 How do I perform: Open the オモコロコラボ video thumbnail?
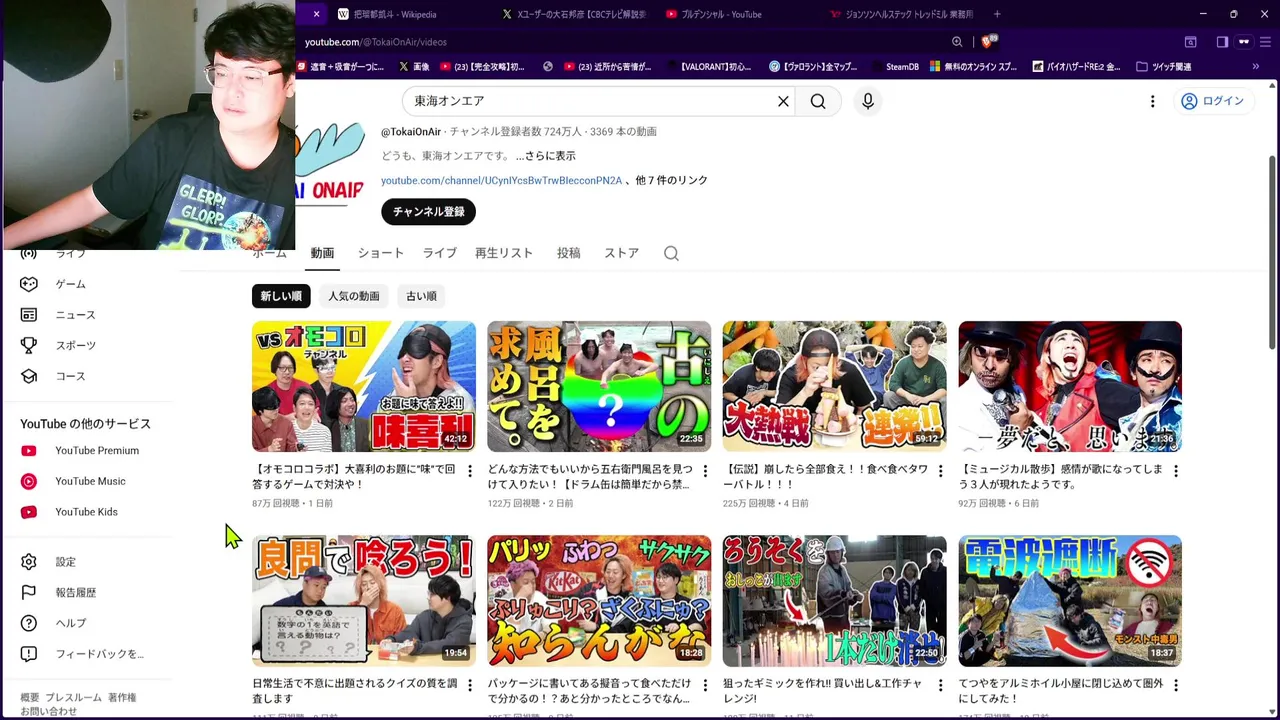click(x=364, y=386)
